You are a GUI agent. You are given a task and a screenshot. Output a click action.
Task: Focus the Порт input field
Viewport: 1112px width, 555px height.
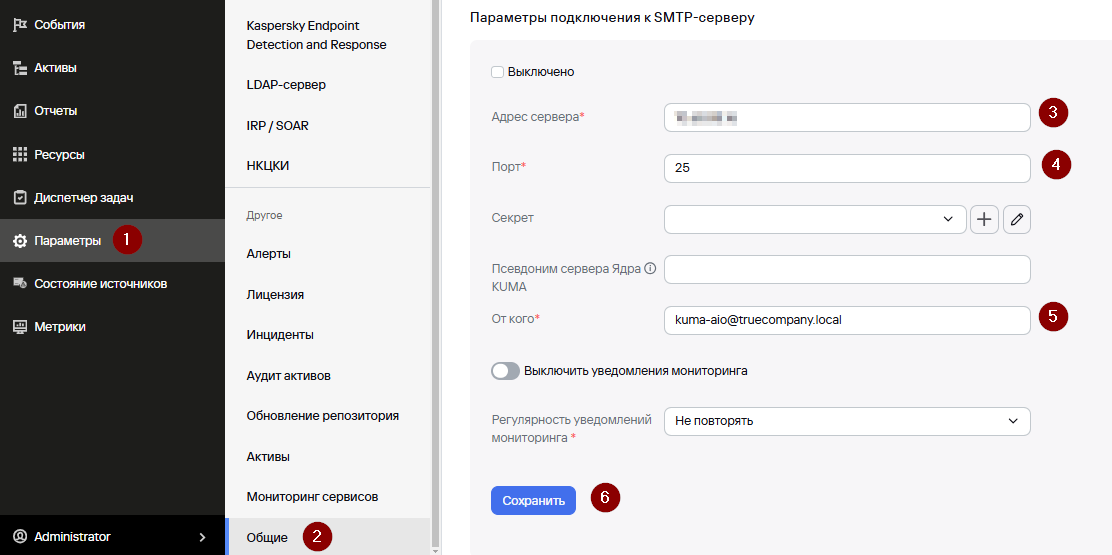point(847,169)
